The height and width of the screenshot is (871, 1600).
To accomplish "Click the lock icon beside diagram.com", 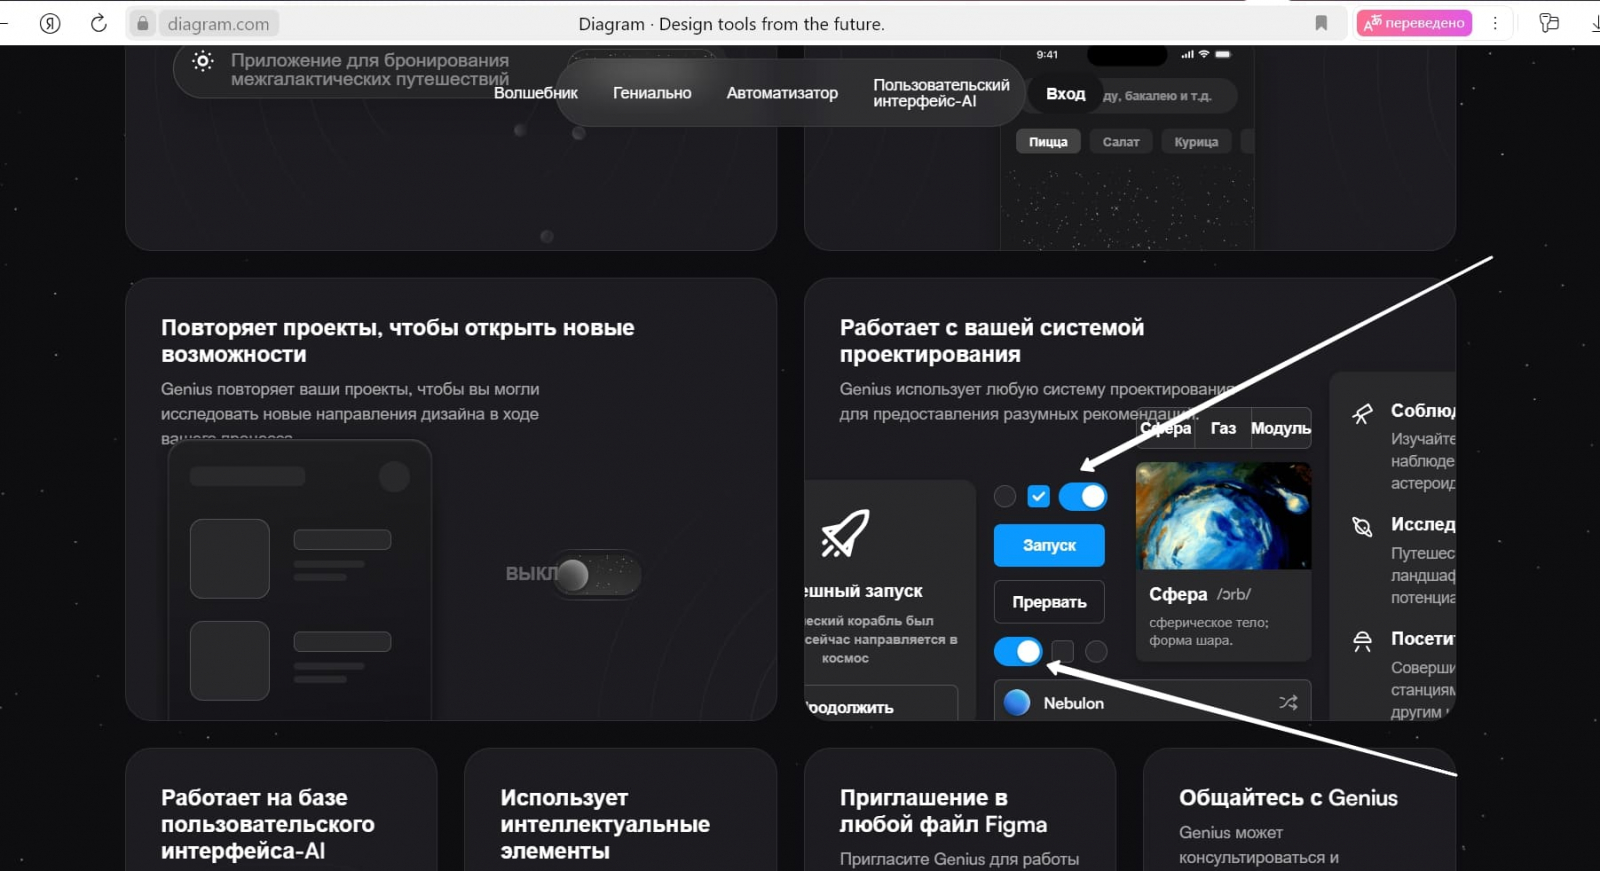I will (143, 23).
